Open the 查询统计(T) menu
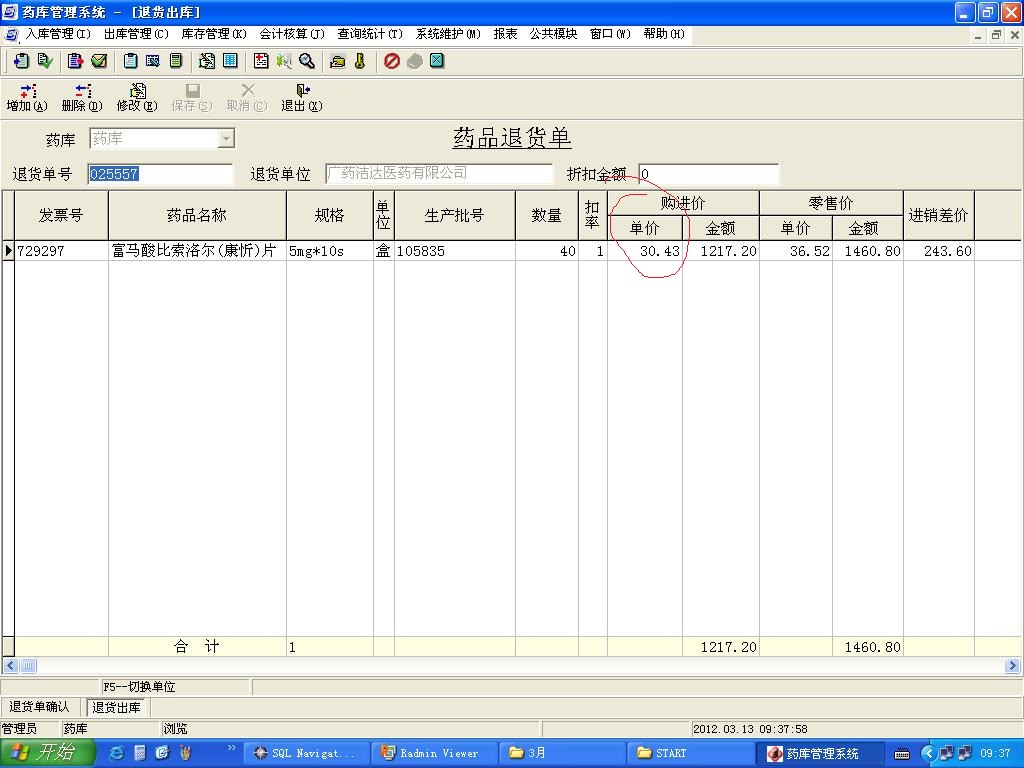Viewport: 1024px width, 768px height. 370,34
